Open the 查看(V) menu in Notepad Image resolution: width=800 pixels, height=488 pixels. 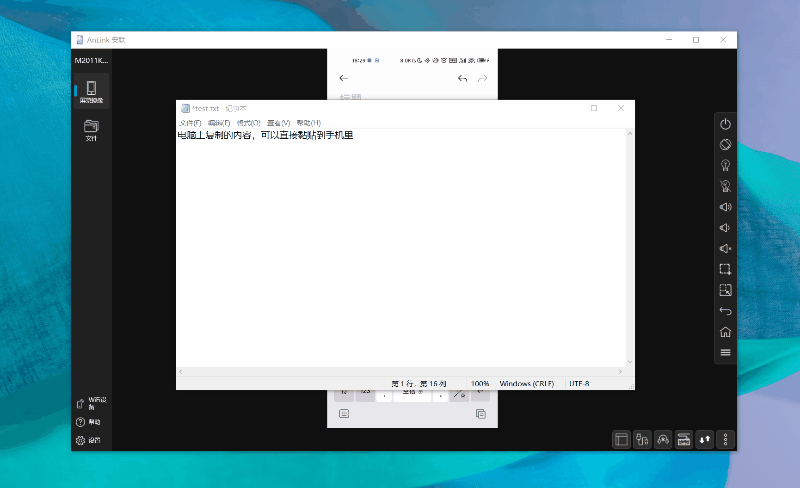point(279,123)
